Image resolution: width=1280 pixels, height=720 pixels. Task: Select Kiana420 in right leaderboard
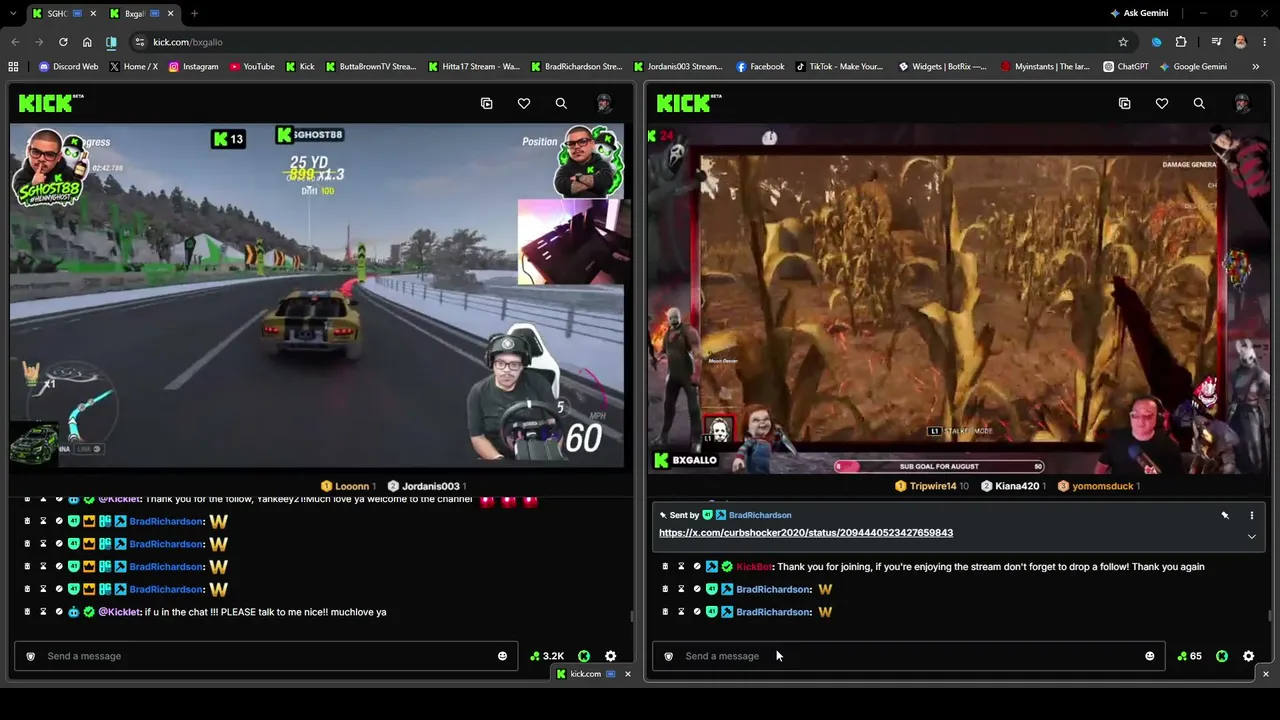[x=1014, y=486]
